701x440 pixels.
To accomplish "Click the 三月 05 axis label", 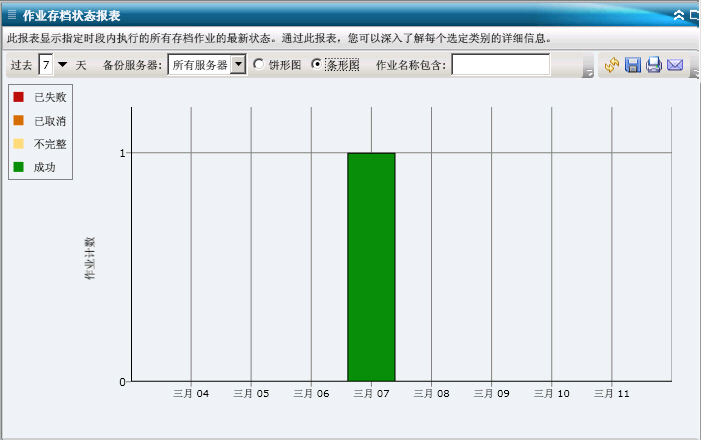I will click(x=251, y=393).
